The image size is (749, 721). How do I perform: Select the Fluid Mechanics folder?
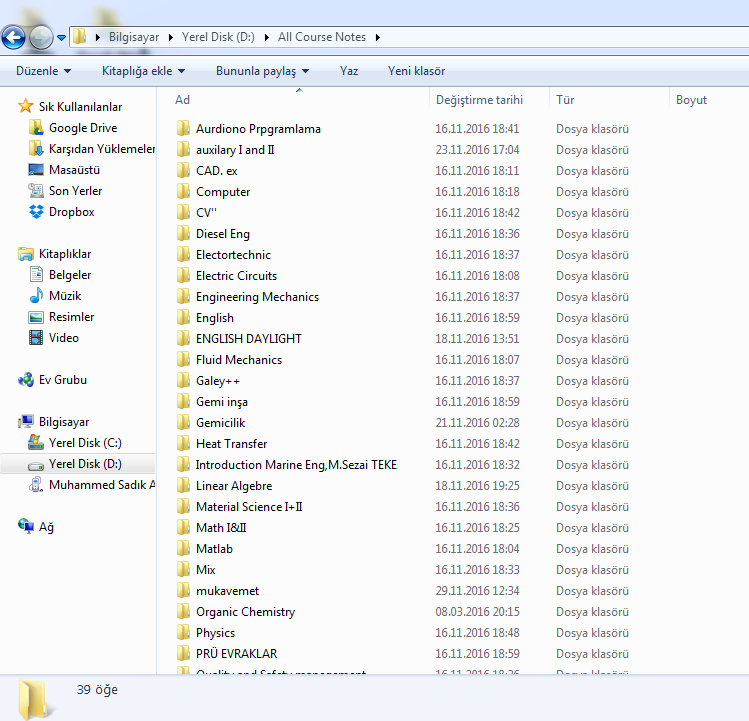click(238, 360)
